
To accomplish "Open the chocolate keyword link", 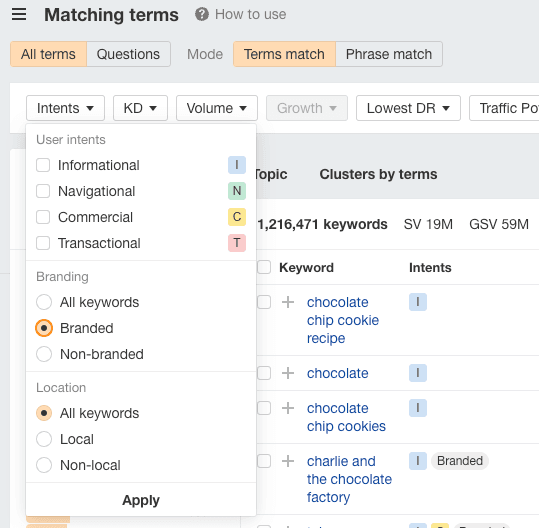I will coord(338,373).
